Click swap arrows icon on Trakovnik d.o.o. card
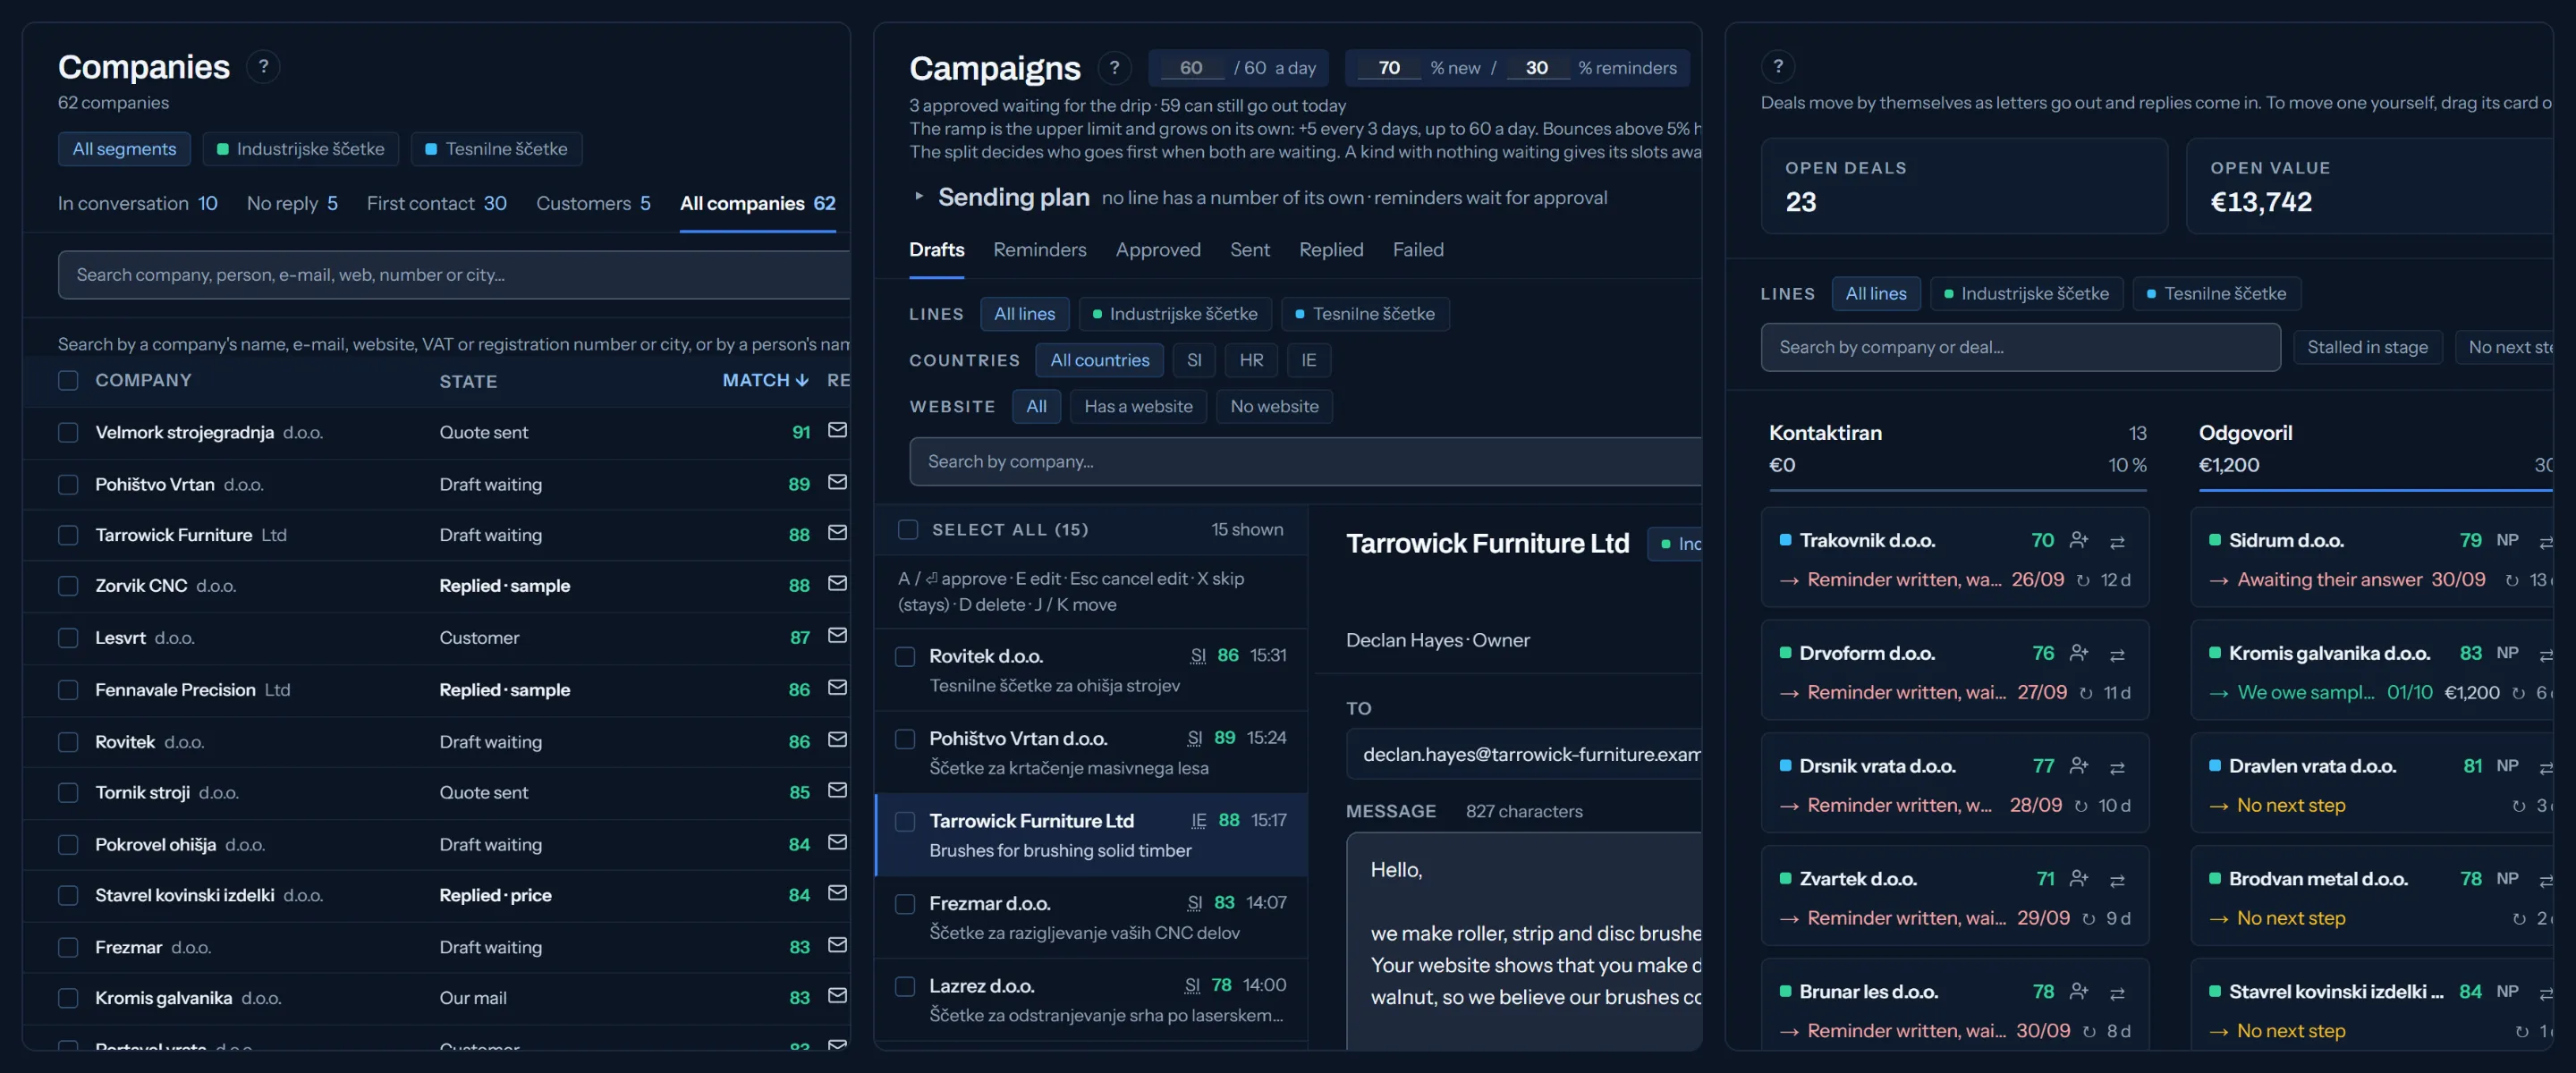 (x=2117, y=541)
